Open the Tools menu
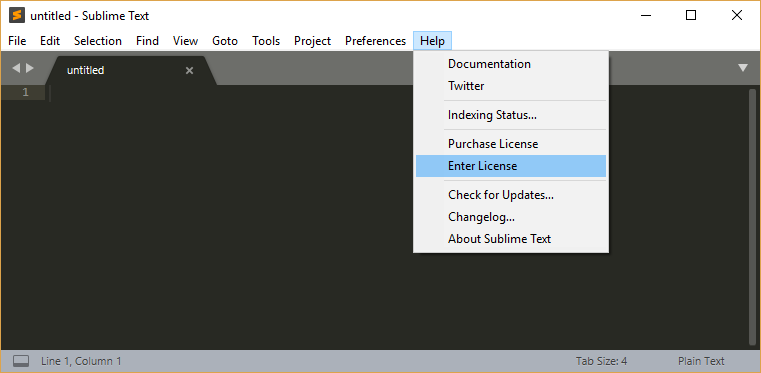761x373 pixels. click(266, 41)
